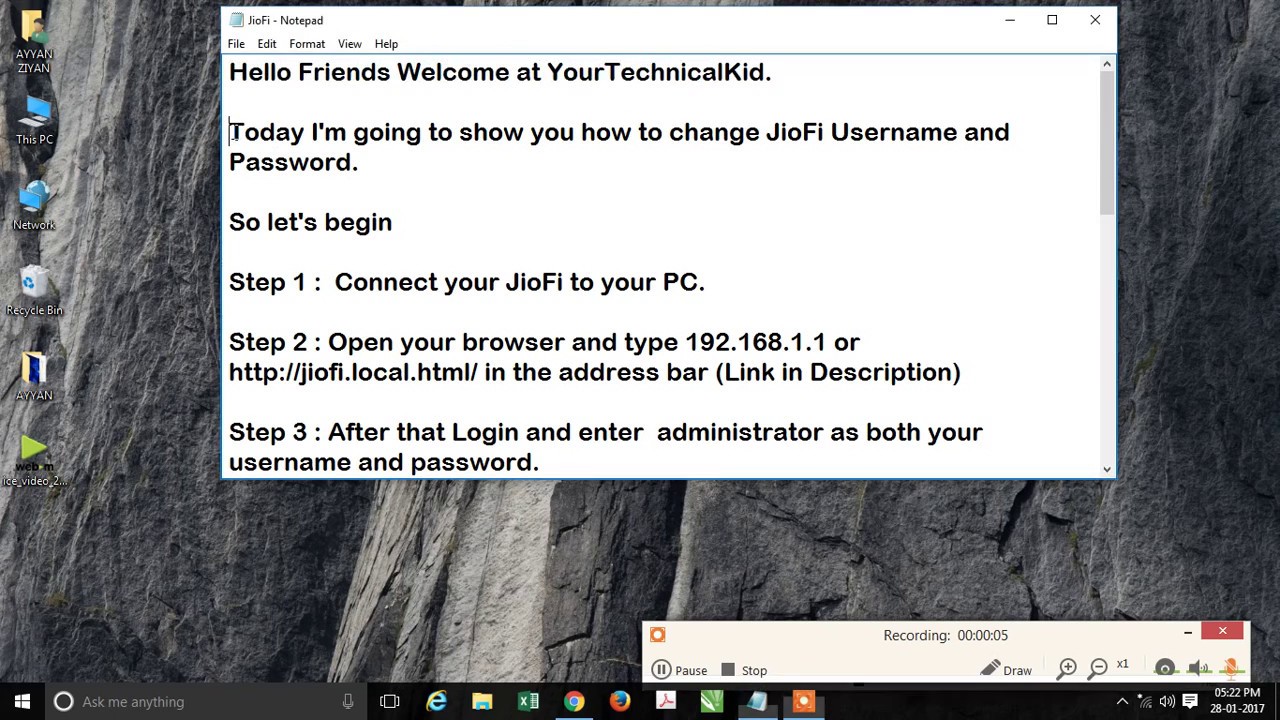1280x720 pixels.
Task: Switch to Notepad in the taskbar
Action: (758, 702)
